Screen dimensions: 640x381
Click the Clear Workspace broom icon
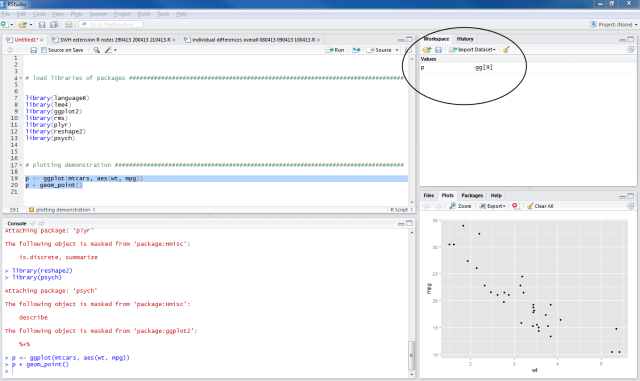506,50
